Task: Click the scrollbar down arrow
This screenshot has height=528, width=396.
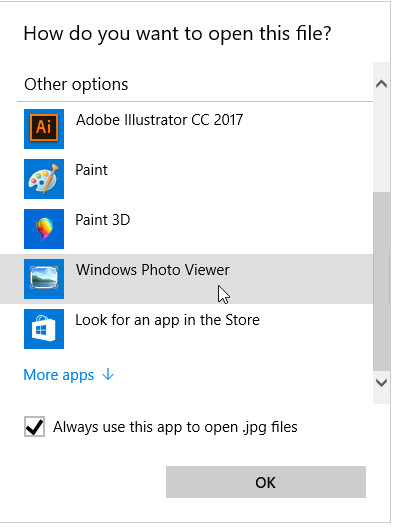Action: (x=381, y=383)
